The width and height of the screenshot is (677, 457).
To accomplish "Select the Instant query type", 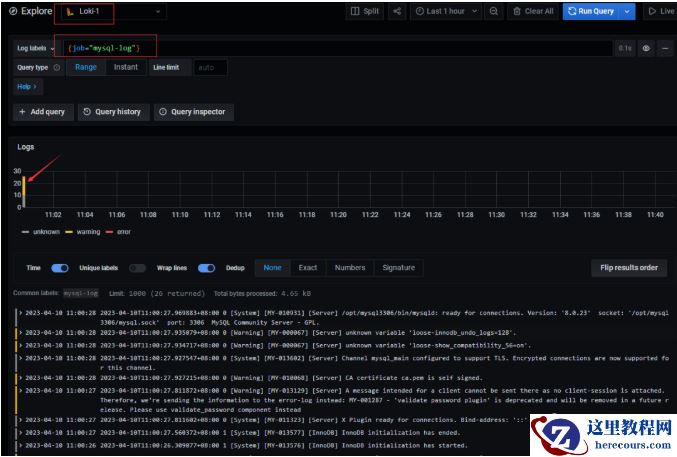I will (126, 67).
